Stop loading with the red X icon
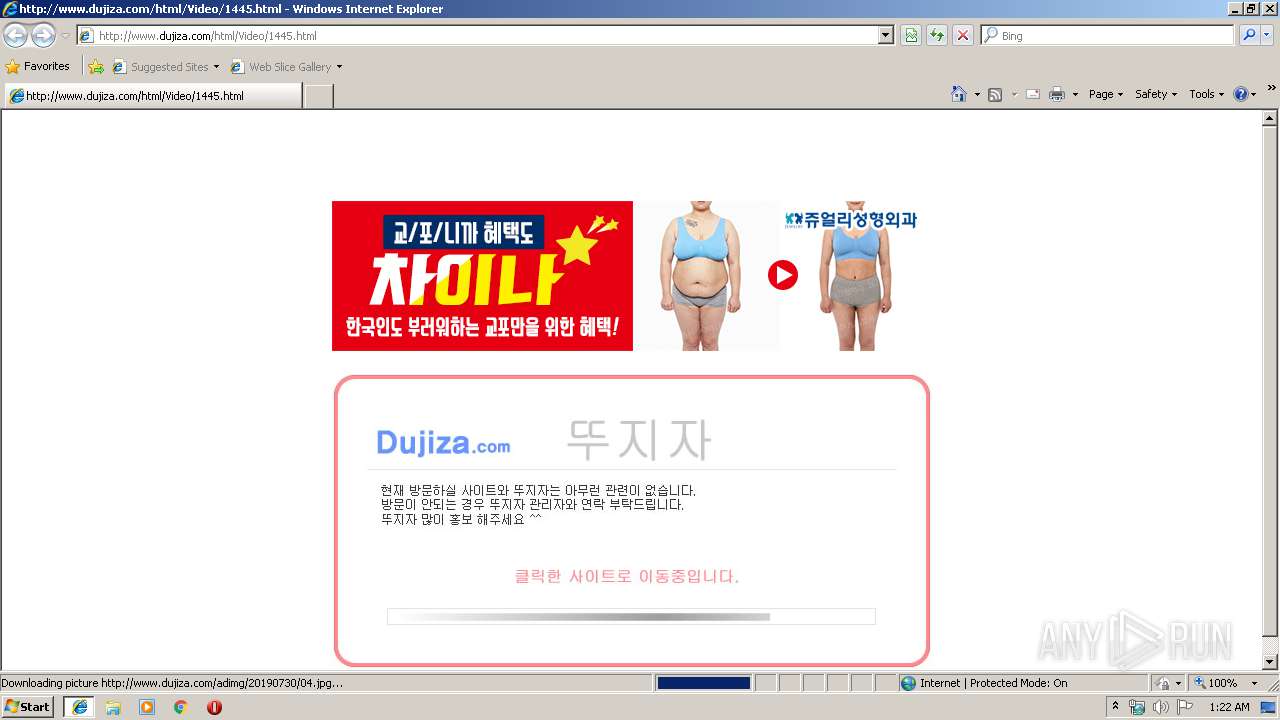The height and width of the screenshot is (720, 1280). [x=963, y=36]
